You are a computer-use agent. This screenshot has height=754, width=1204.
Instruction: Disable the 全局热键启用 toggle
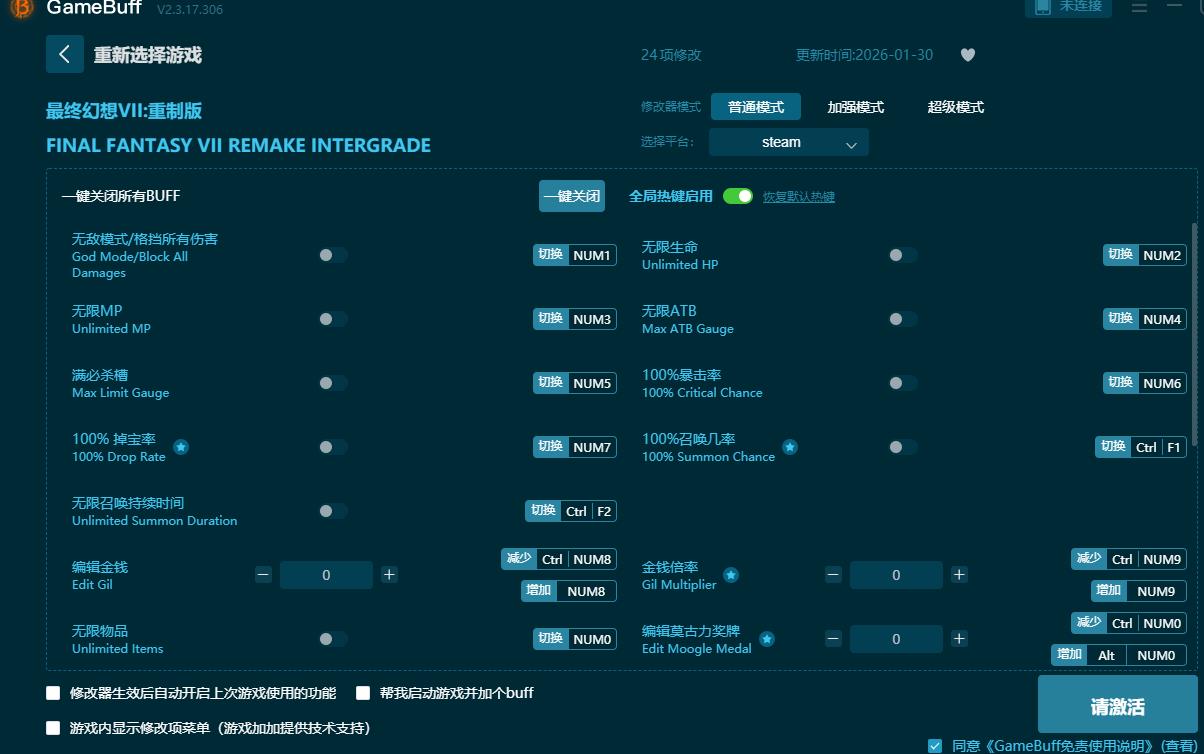[x=739, y=197]
